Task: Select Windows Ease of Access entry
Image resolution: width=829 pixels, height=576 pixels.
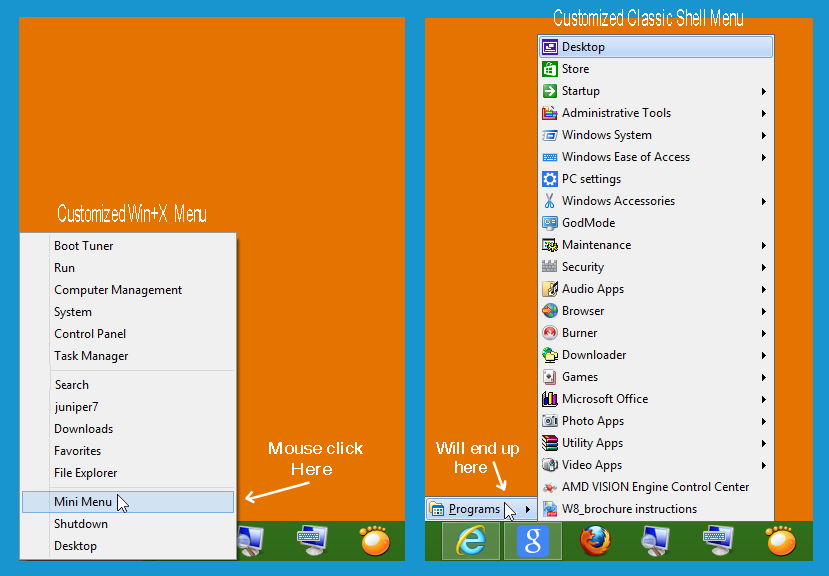Action: tap(625, 157)
